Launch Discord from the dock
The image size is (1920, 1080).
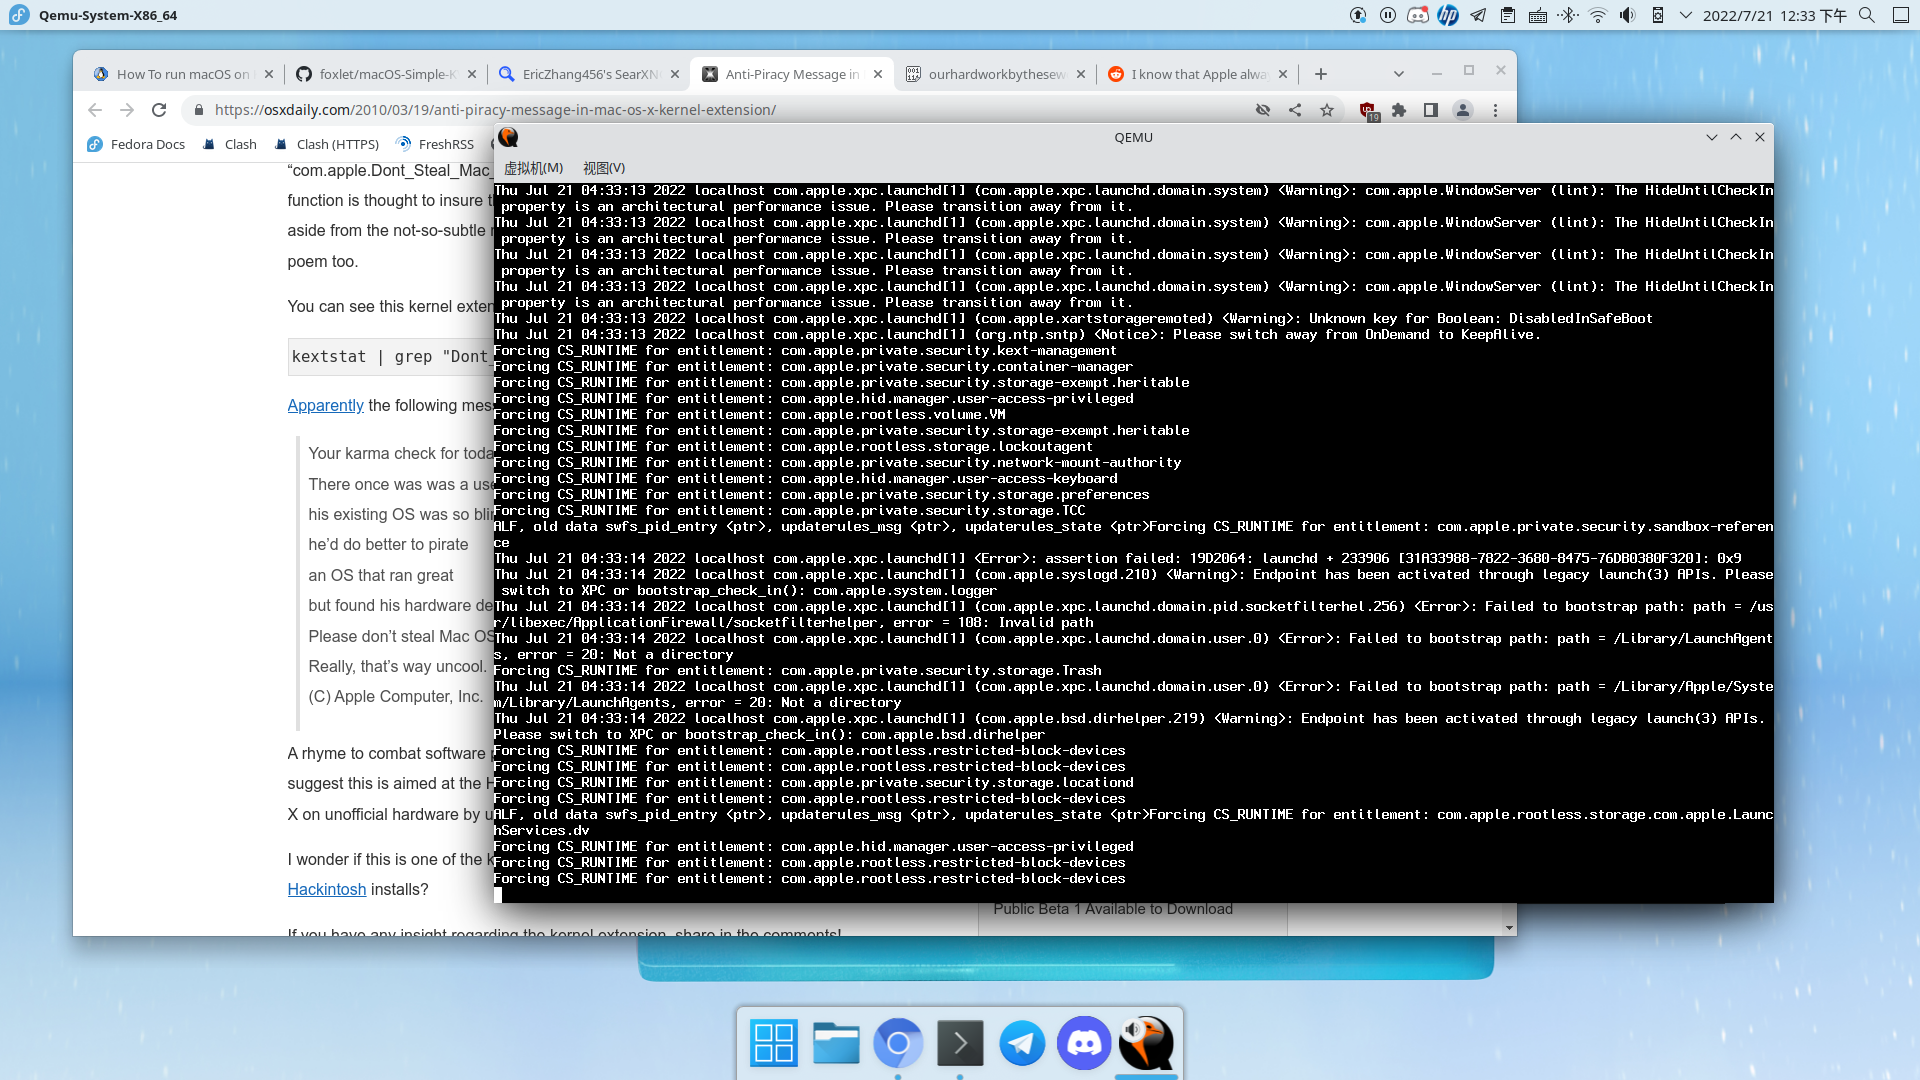pos(1084,1044)
